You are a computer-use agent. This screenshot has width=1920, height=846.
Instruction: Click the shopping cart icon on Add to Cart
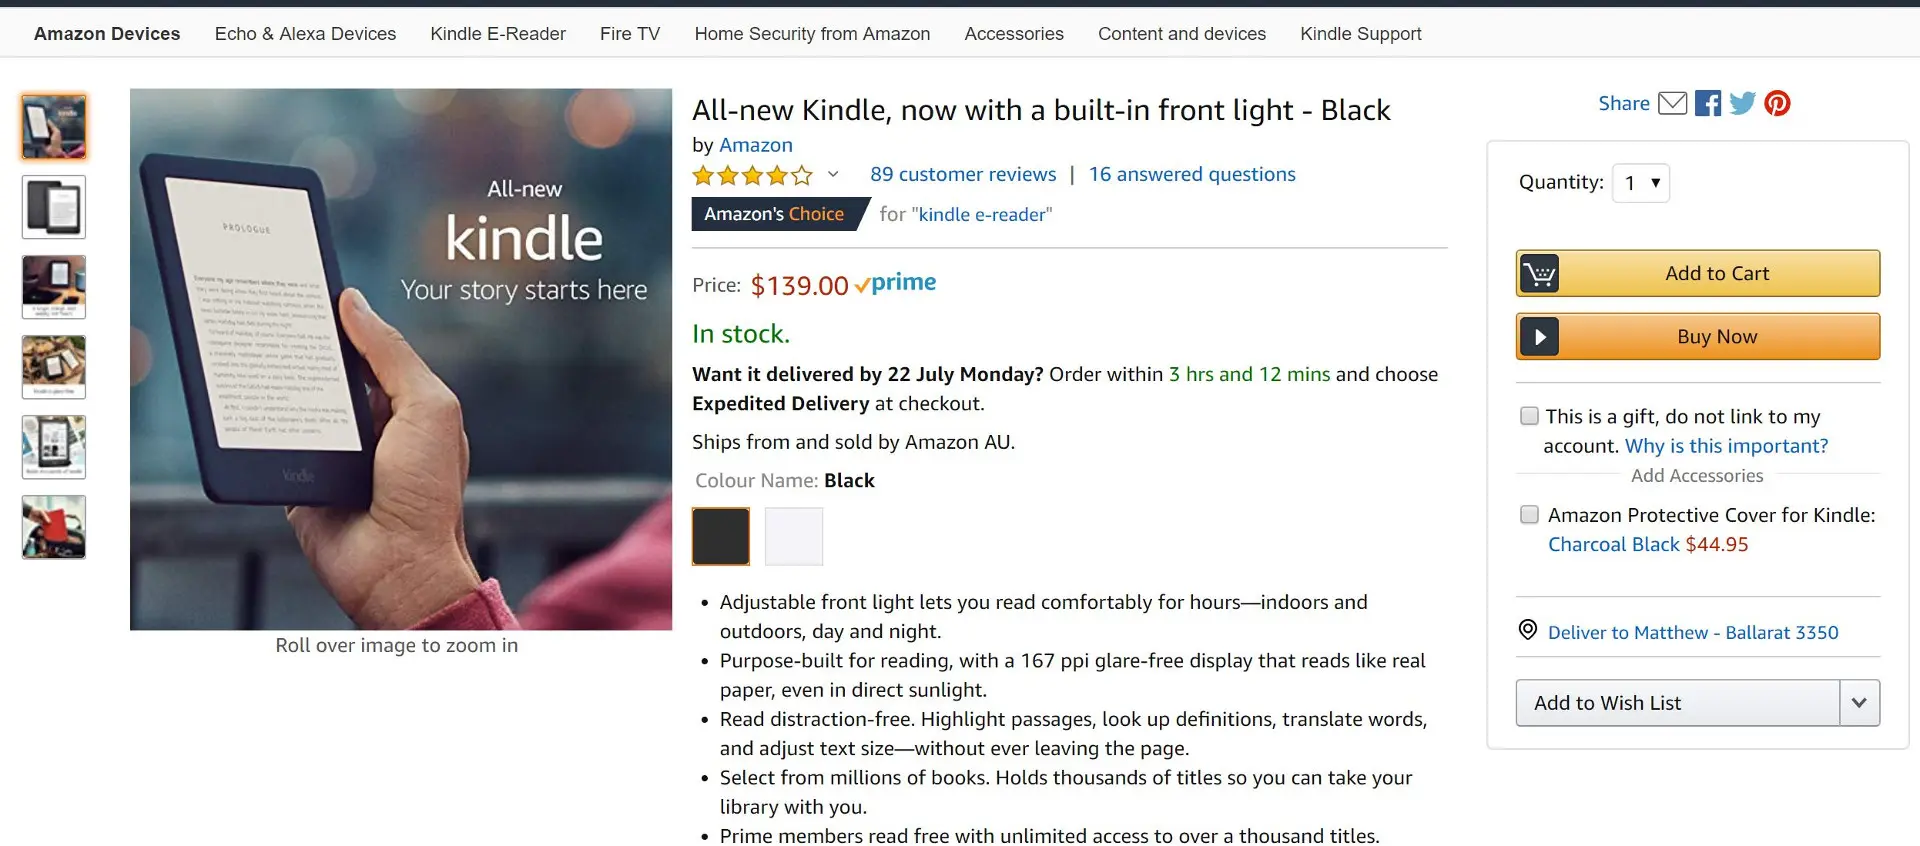[x=1540, y=273]
